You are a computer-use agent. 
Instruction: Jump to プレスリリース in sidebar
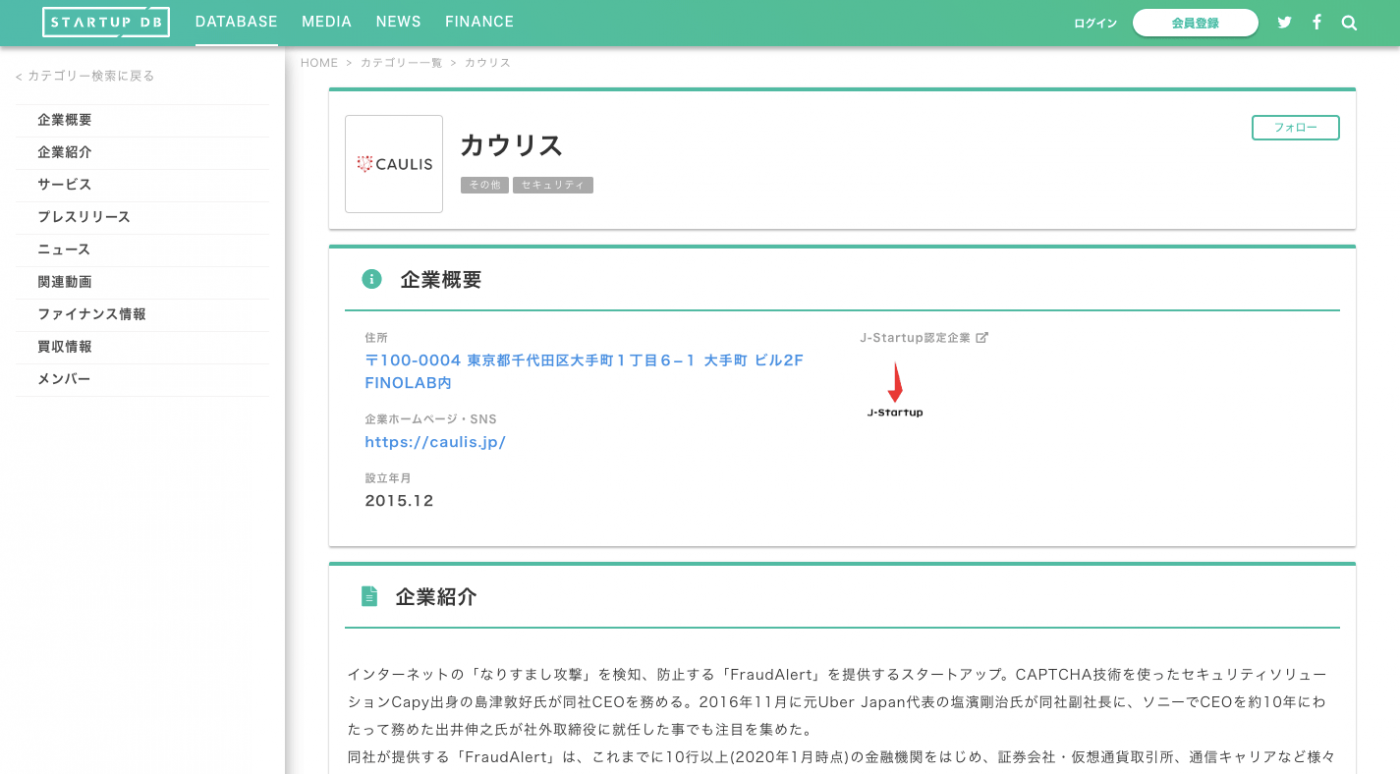pyautogui.click(x=143, y=217)
